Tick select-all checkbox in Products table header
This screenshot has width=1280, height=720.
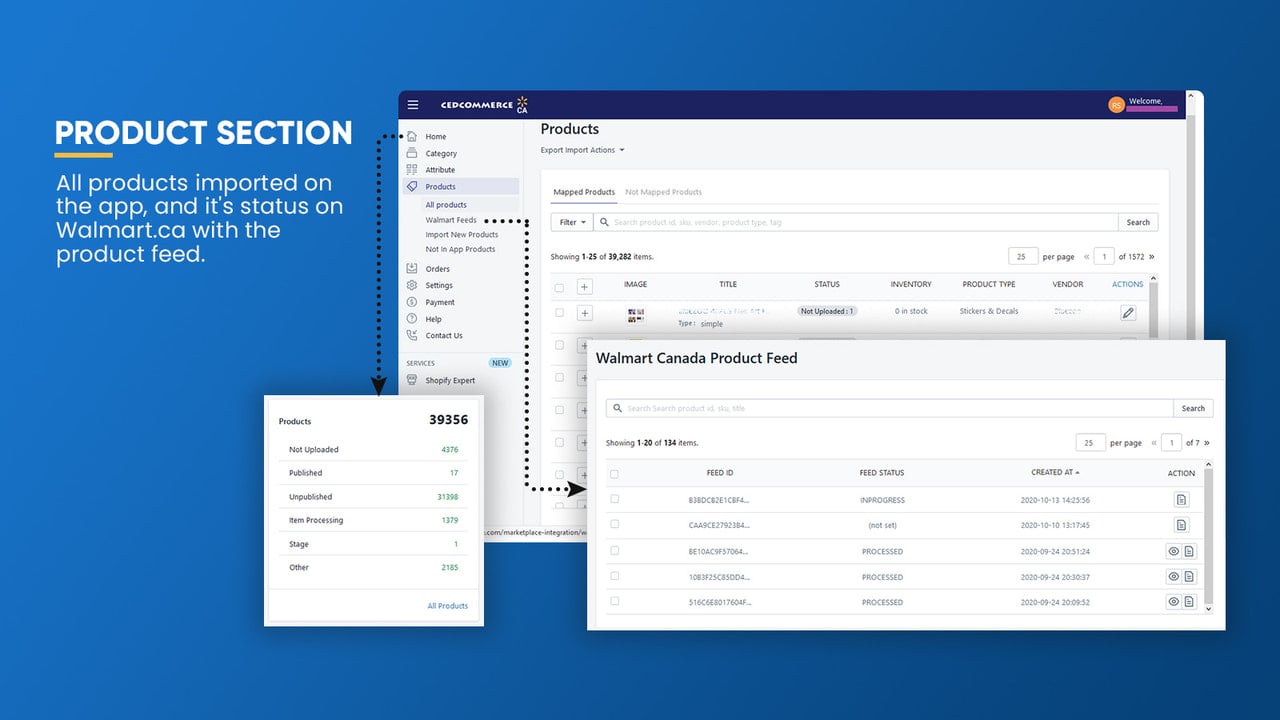[x=559, y=288]
